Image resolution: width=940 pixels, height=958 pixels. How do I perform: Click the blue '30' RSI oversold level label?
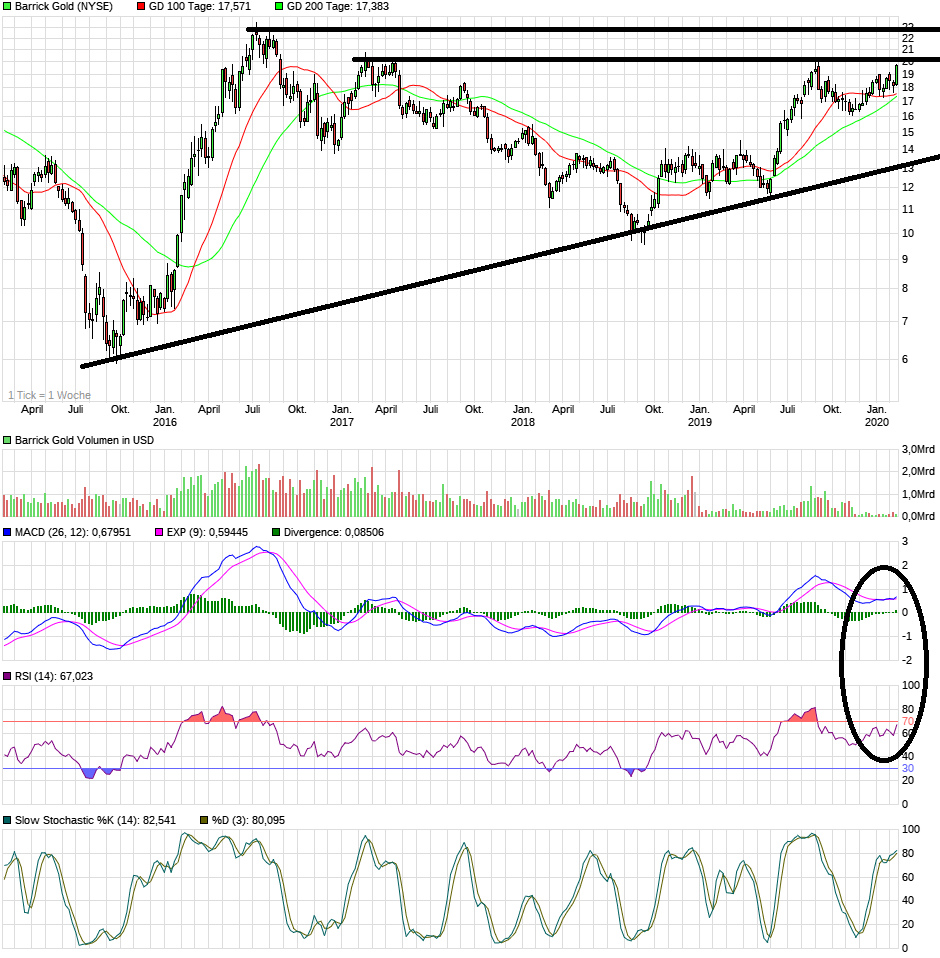coord(908,769)
